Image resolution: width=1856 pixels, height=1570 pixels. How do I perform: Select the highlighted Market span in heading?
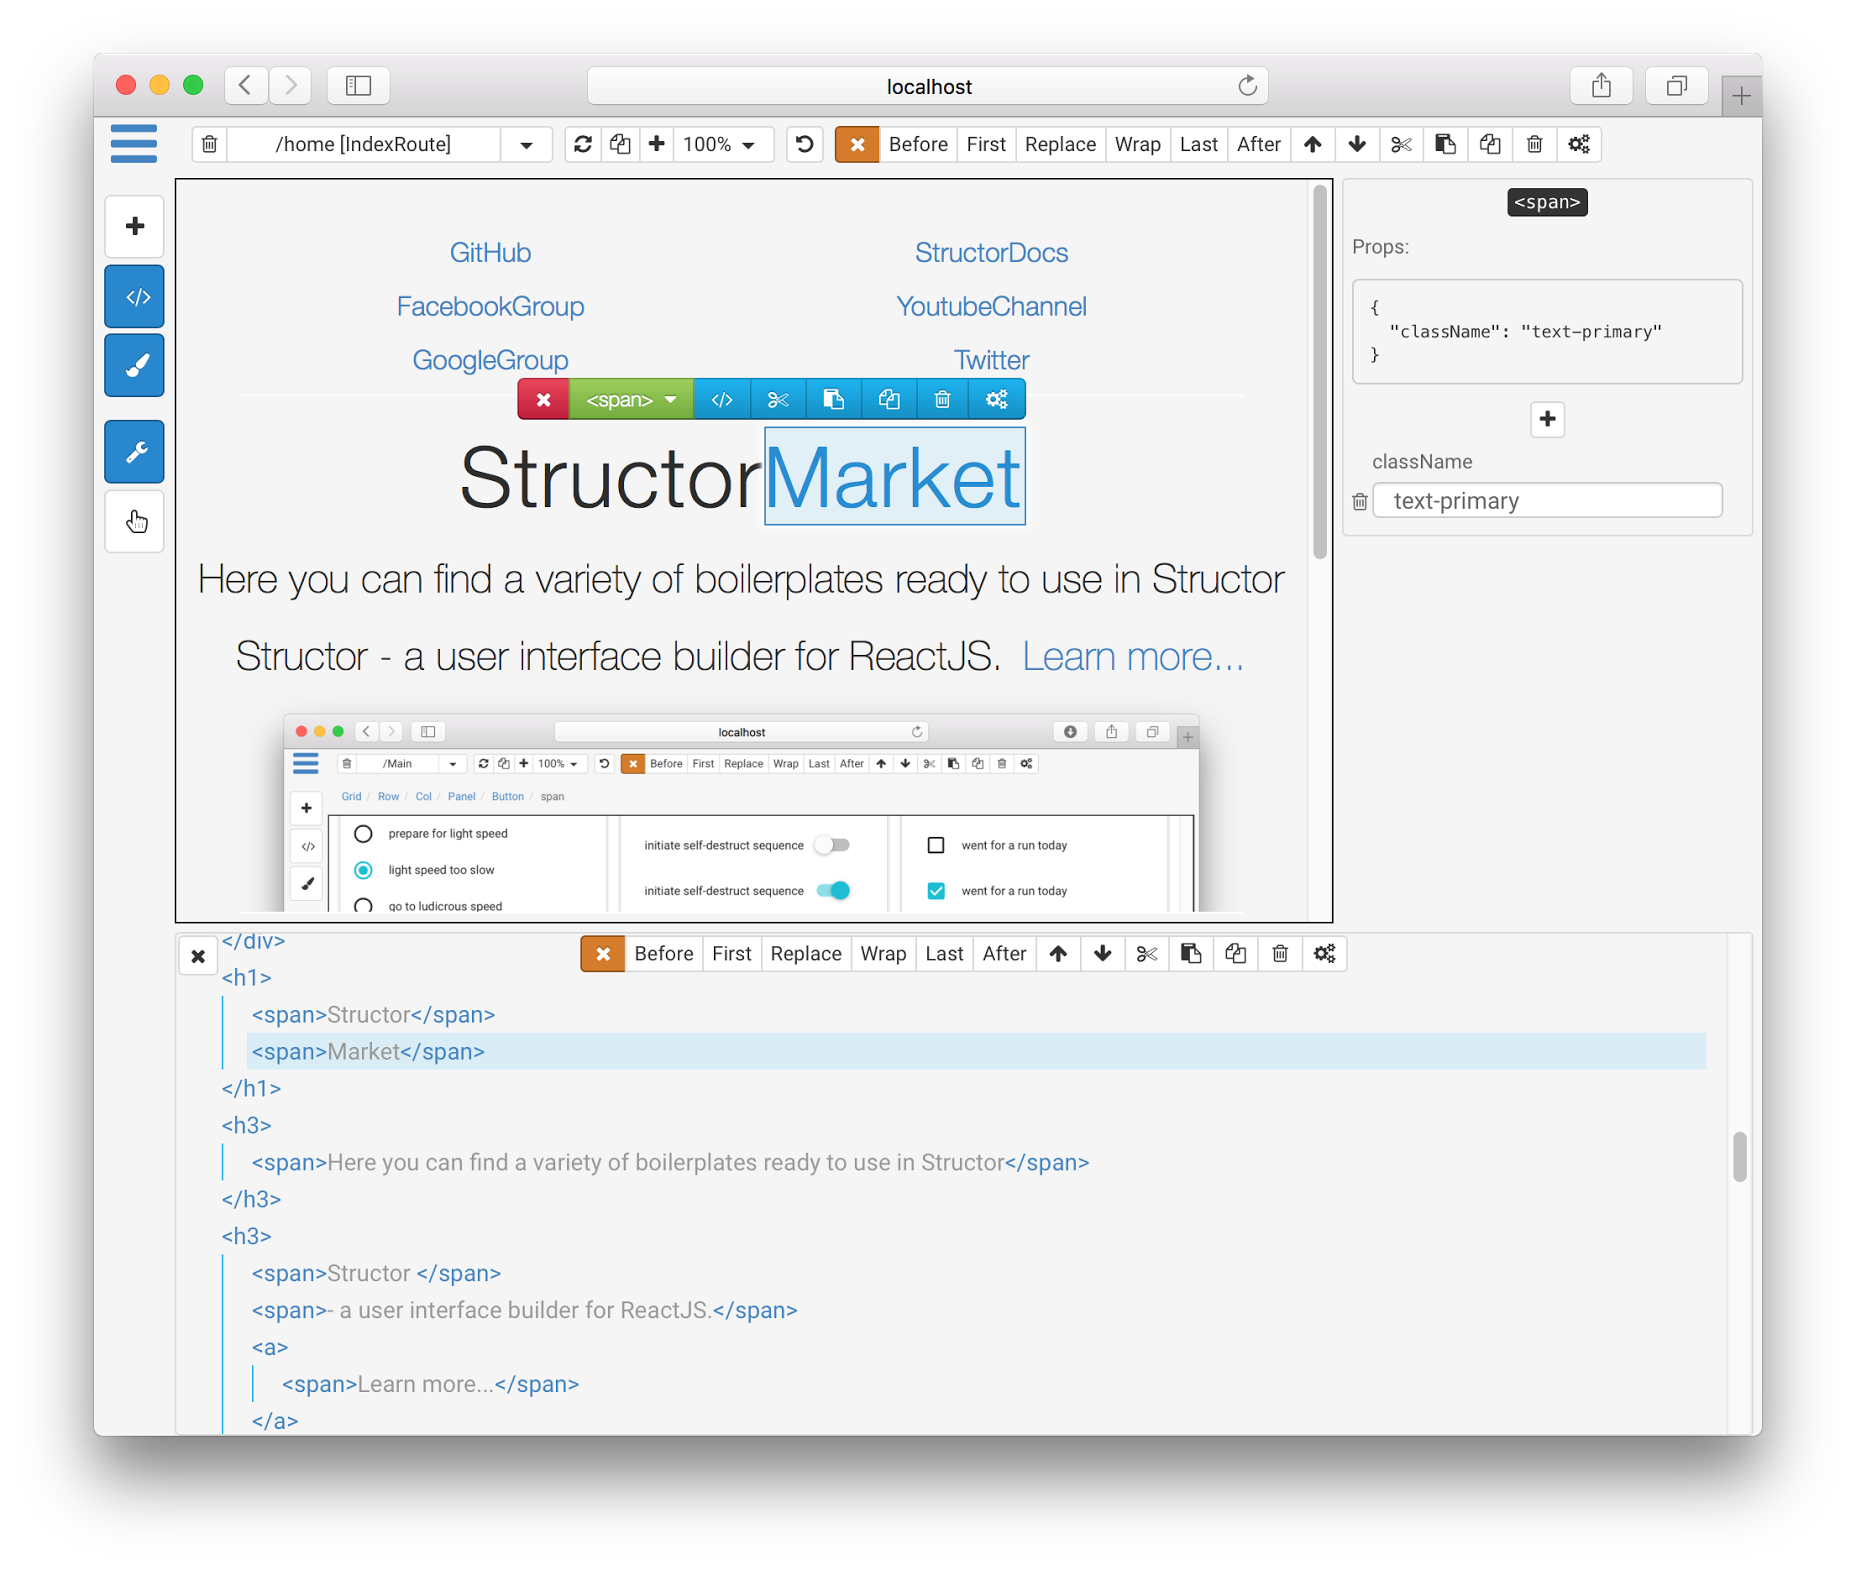click(895, 477)
